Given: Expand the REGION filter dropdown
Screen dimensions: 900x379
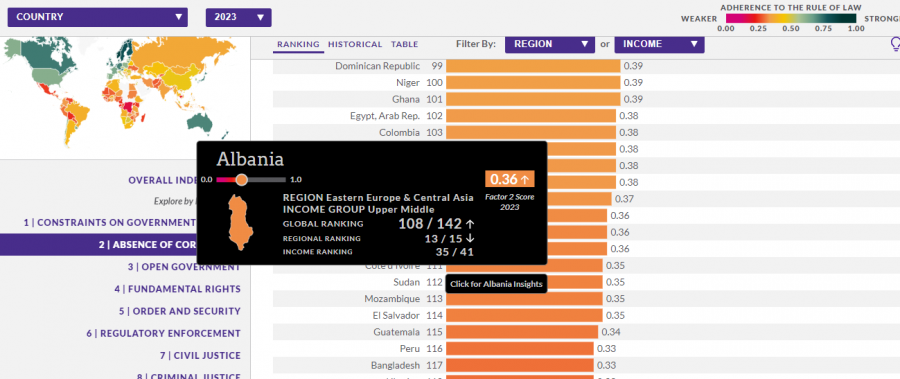Looking at the screenshot, I should pos(550,44).
